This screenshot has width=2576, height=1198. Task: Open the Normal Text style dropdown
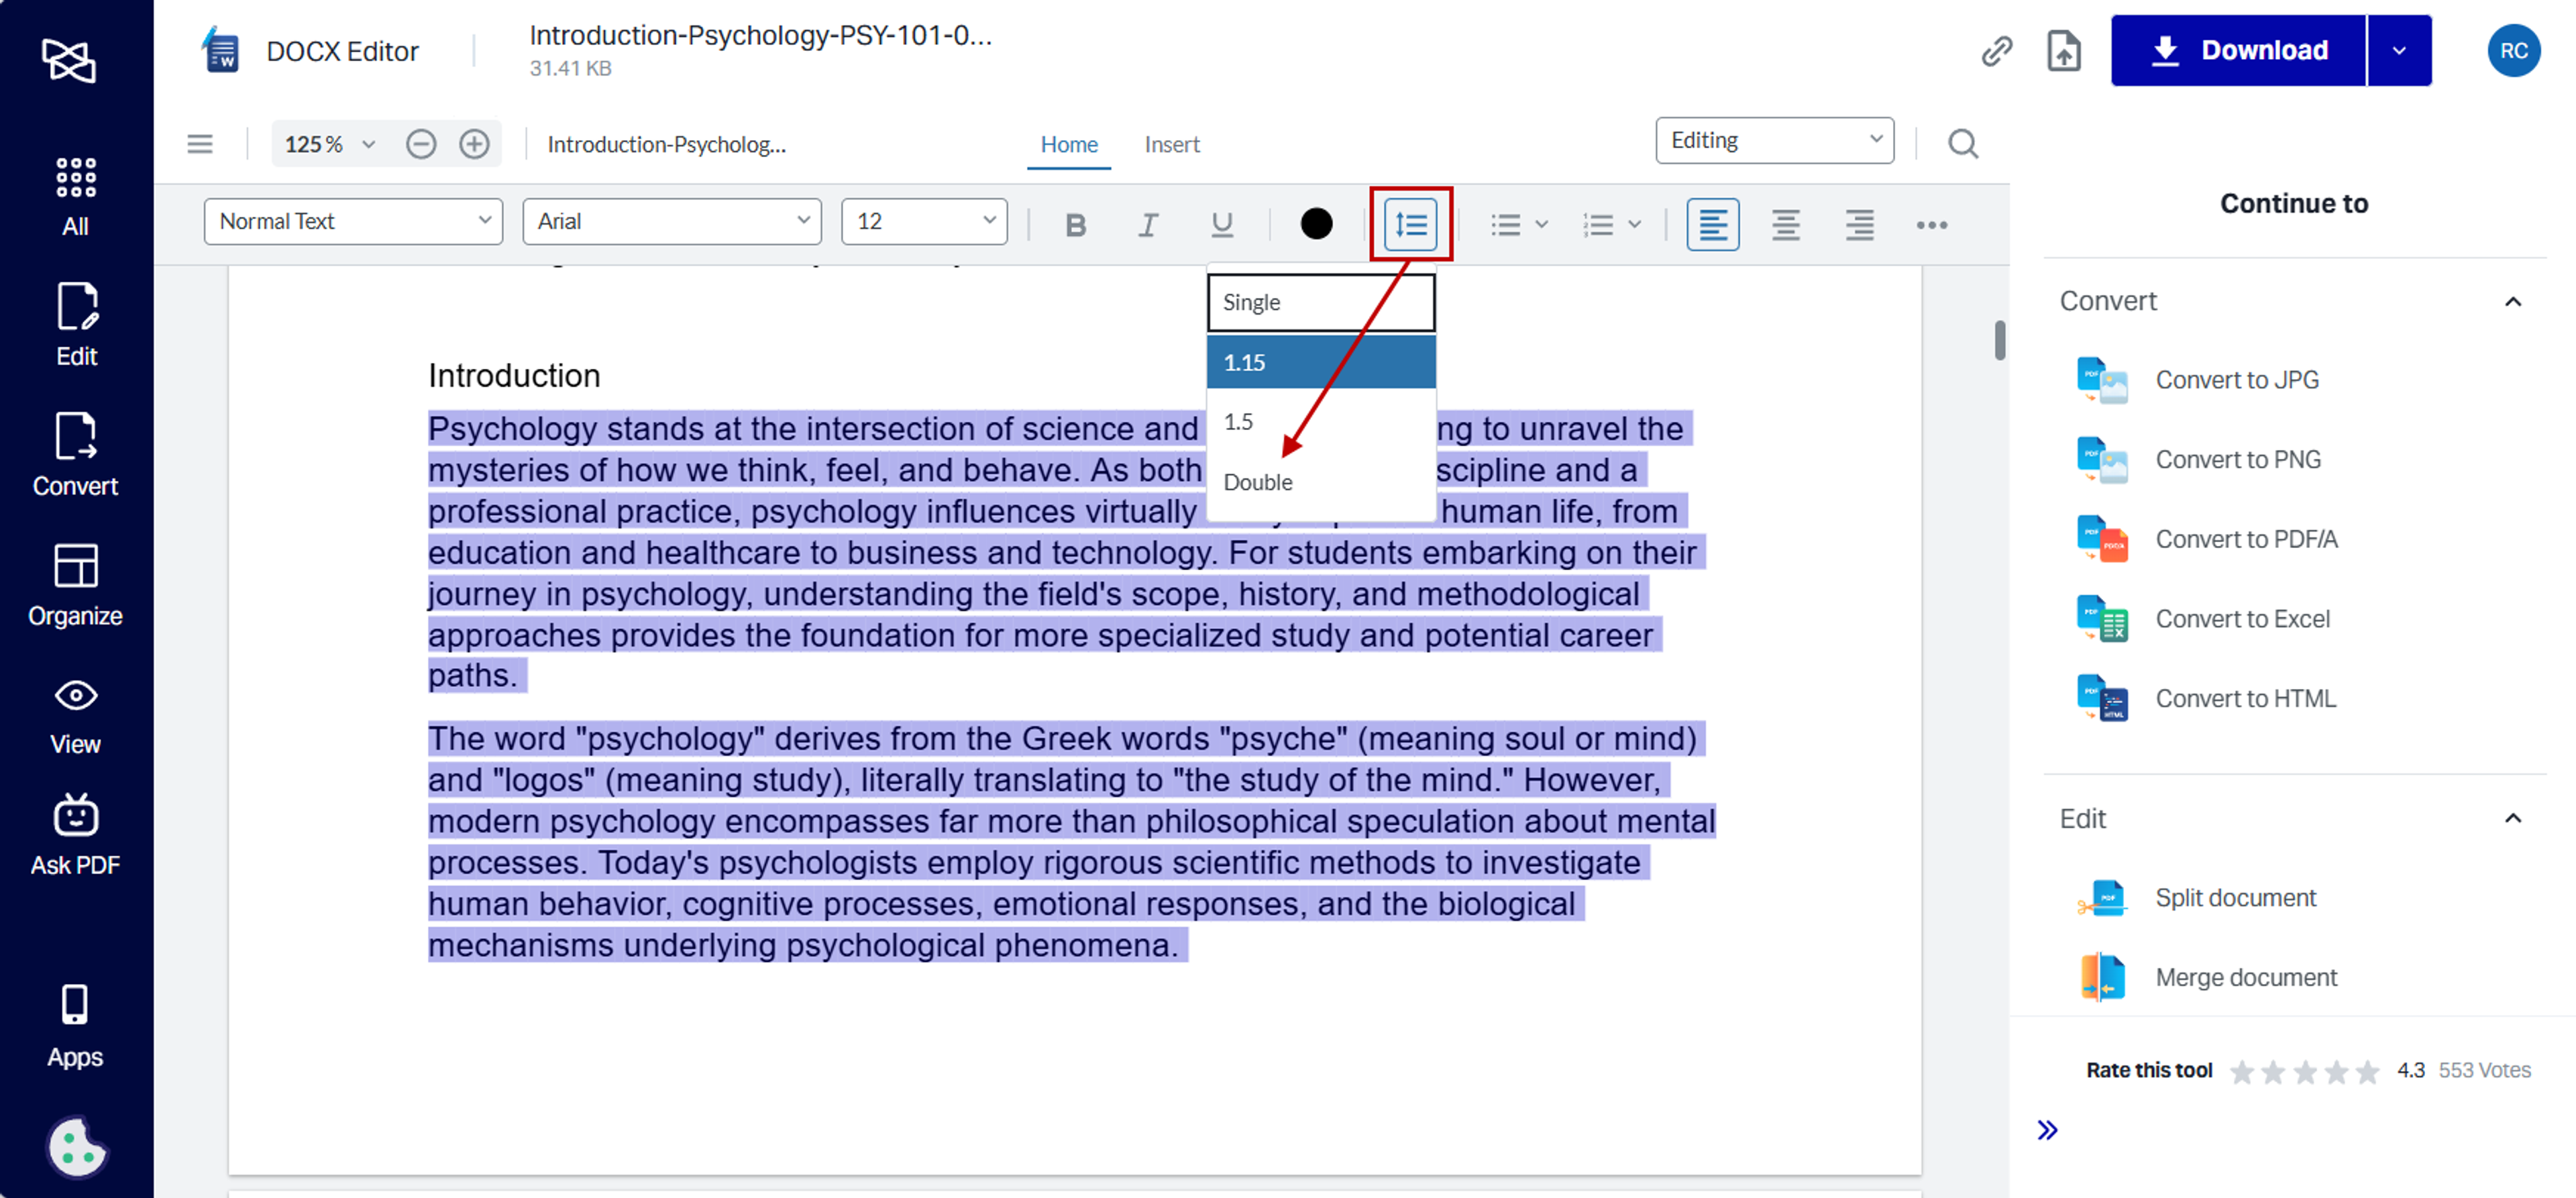pyautogui.click(x=353, y=221)
